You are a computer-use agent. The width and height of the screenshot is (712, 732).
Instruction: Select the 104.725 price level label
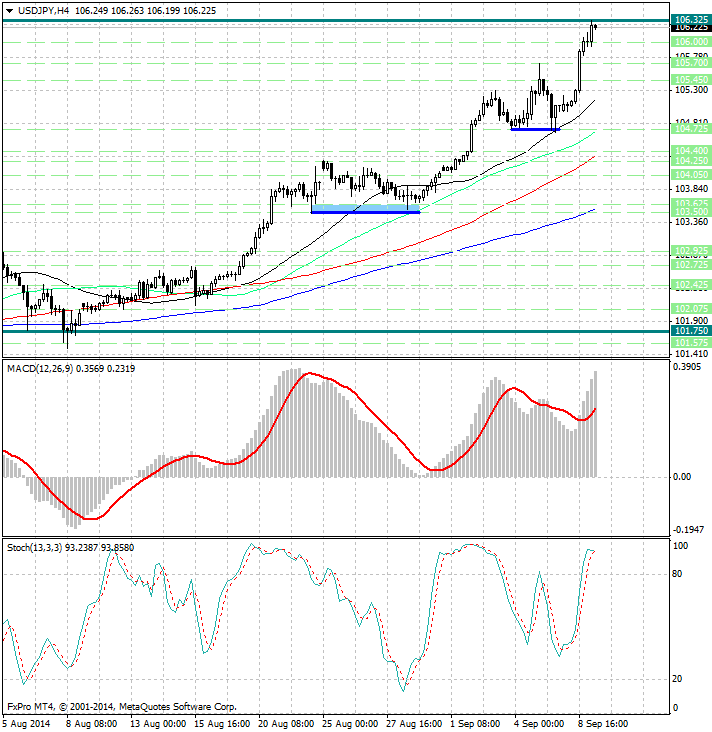pos(691,128)
